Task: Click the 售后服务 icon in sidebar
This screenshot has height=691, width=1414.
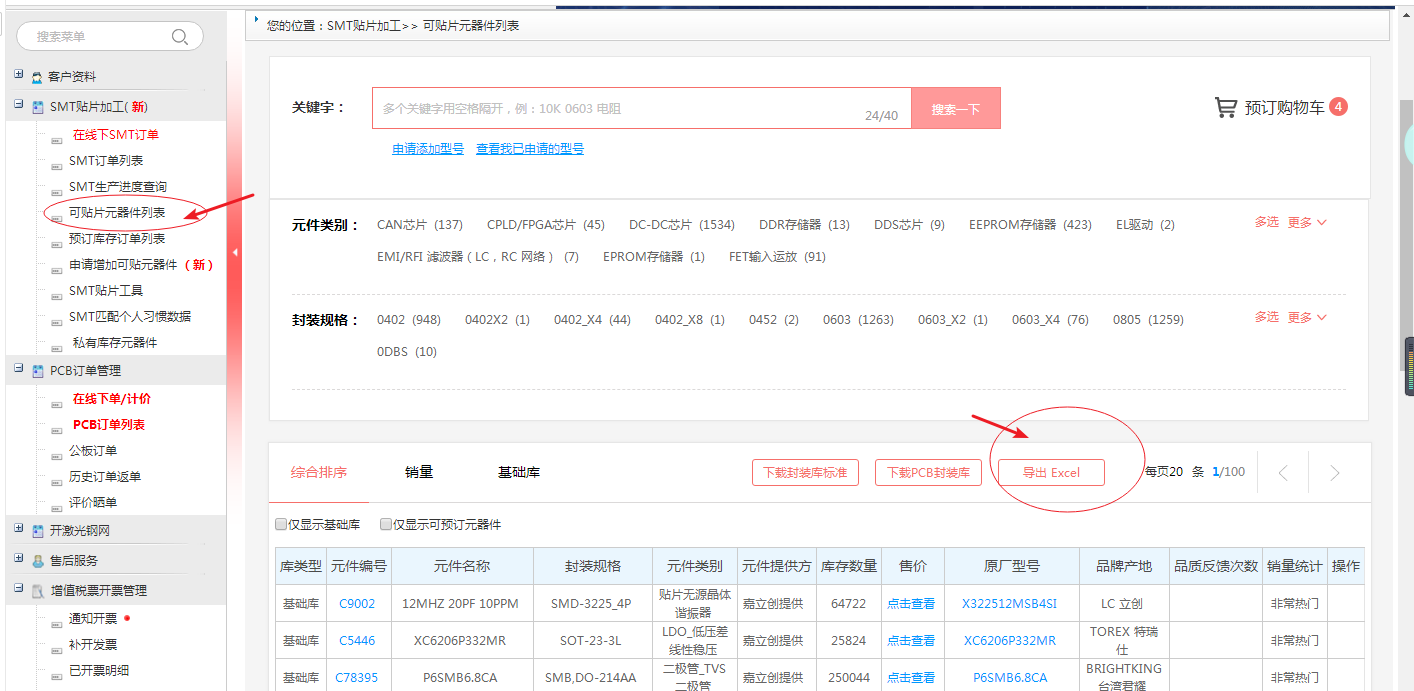Action: pyautogui.click(x=37, y=562)
